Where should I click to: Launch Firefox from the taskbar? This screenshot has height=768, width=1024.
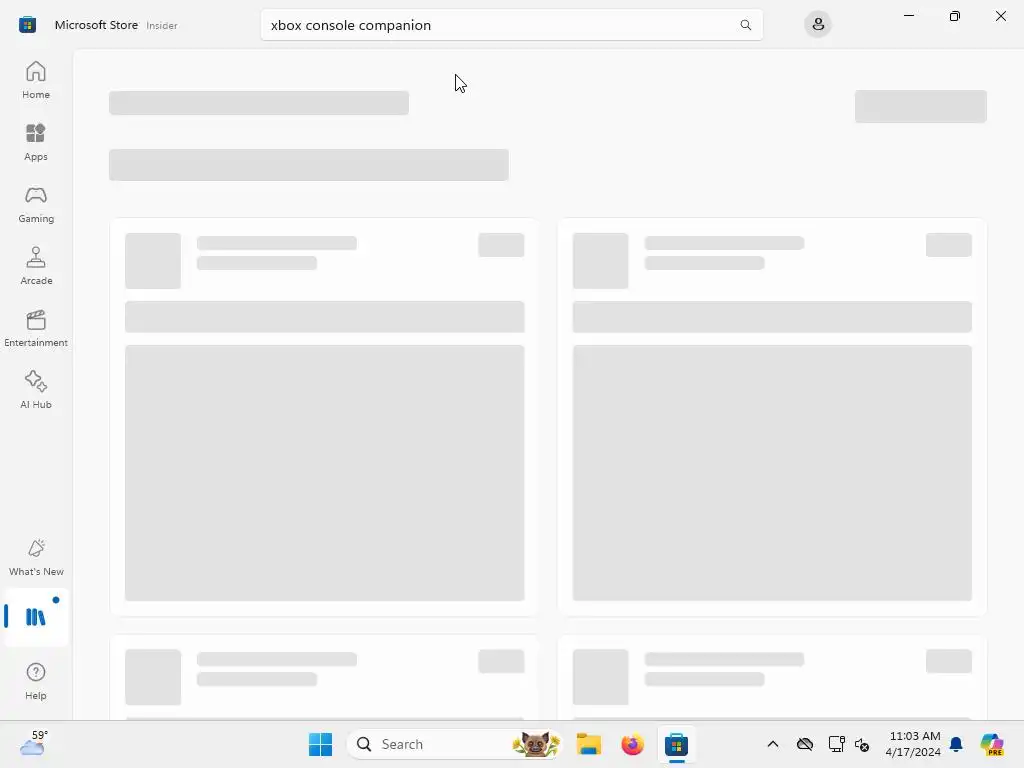tap(632, 744)
